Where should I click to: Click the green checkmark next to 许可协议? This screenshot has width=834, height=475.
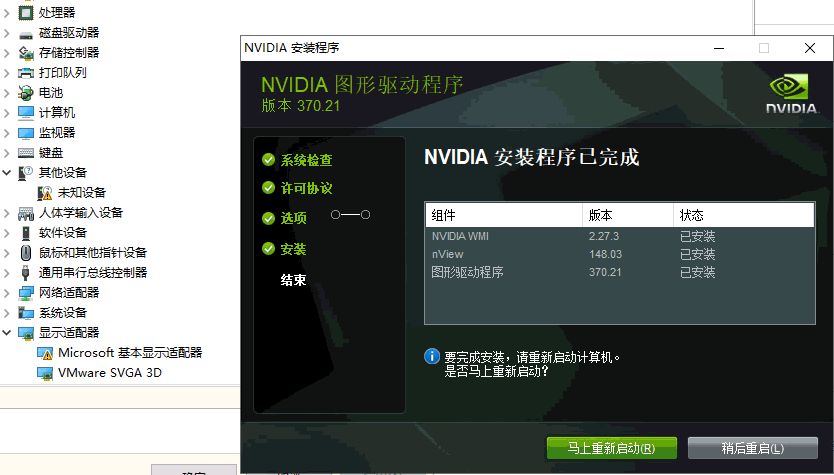point(269,187)
